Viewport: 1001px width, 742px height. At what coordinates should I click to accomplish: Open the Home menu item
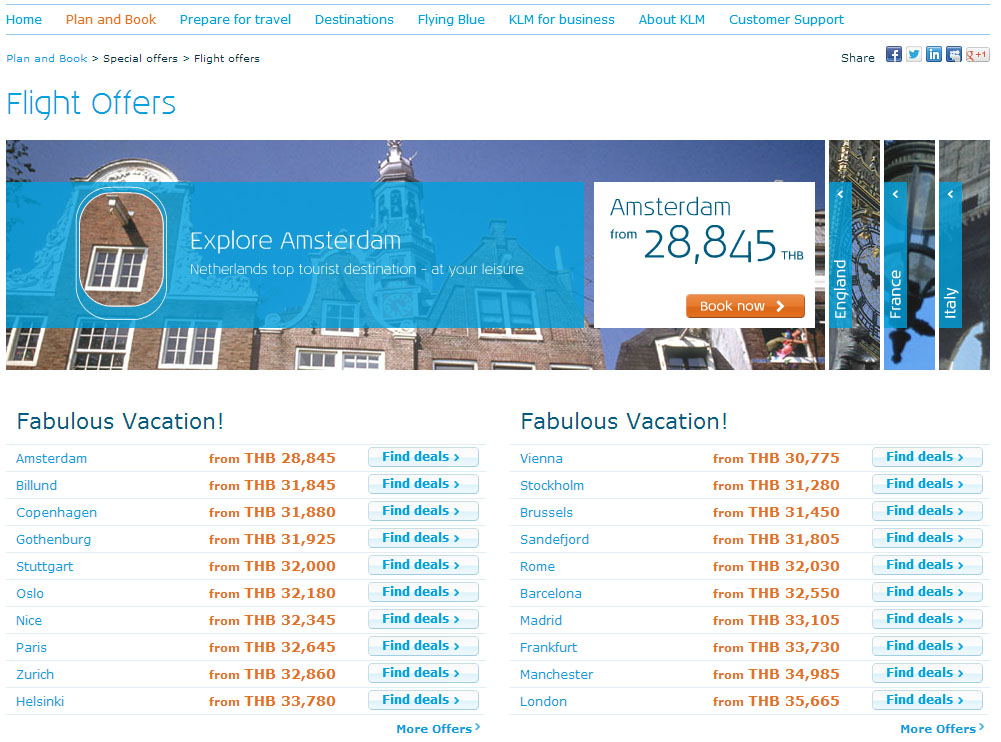(x=24, y=20)
